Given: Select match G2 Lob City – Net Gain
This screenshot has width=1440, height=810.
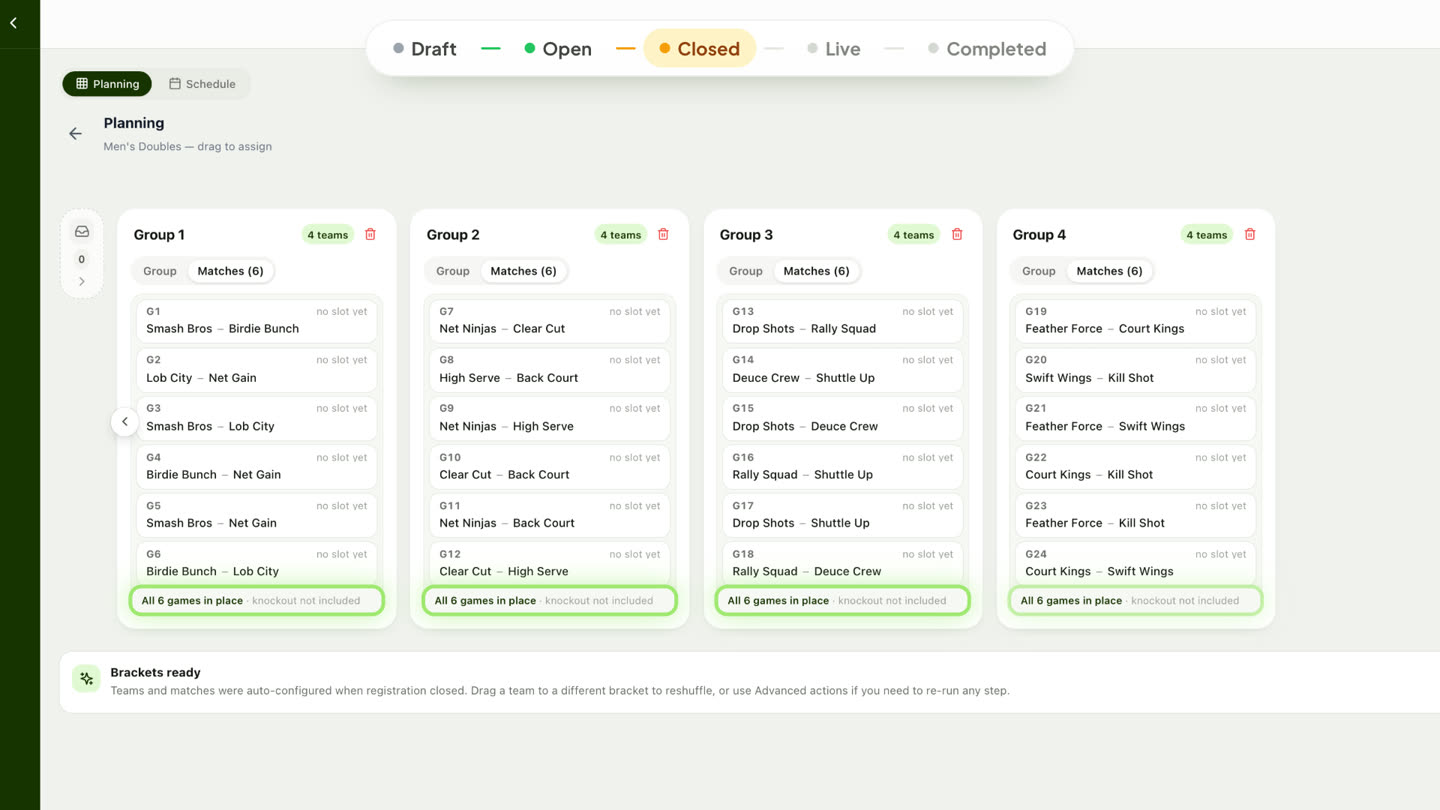Looking at the screenshot, I should pos(257,369).
